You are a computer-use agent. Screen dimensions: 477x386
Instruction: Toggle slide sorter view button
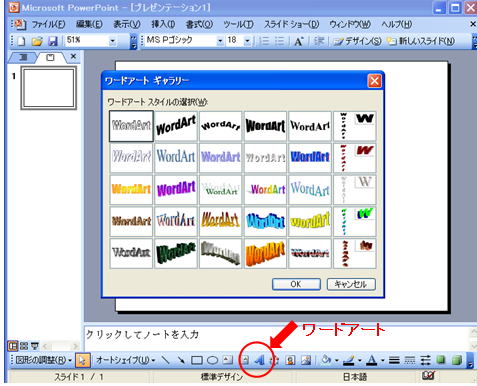tap(24, 346)
